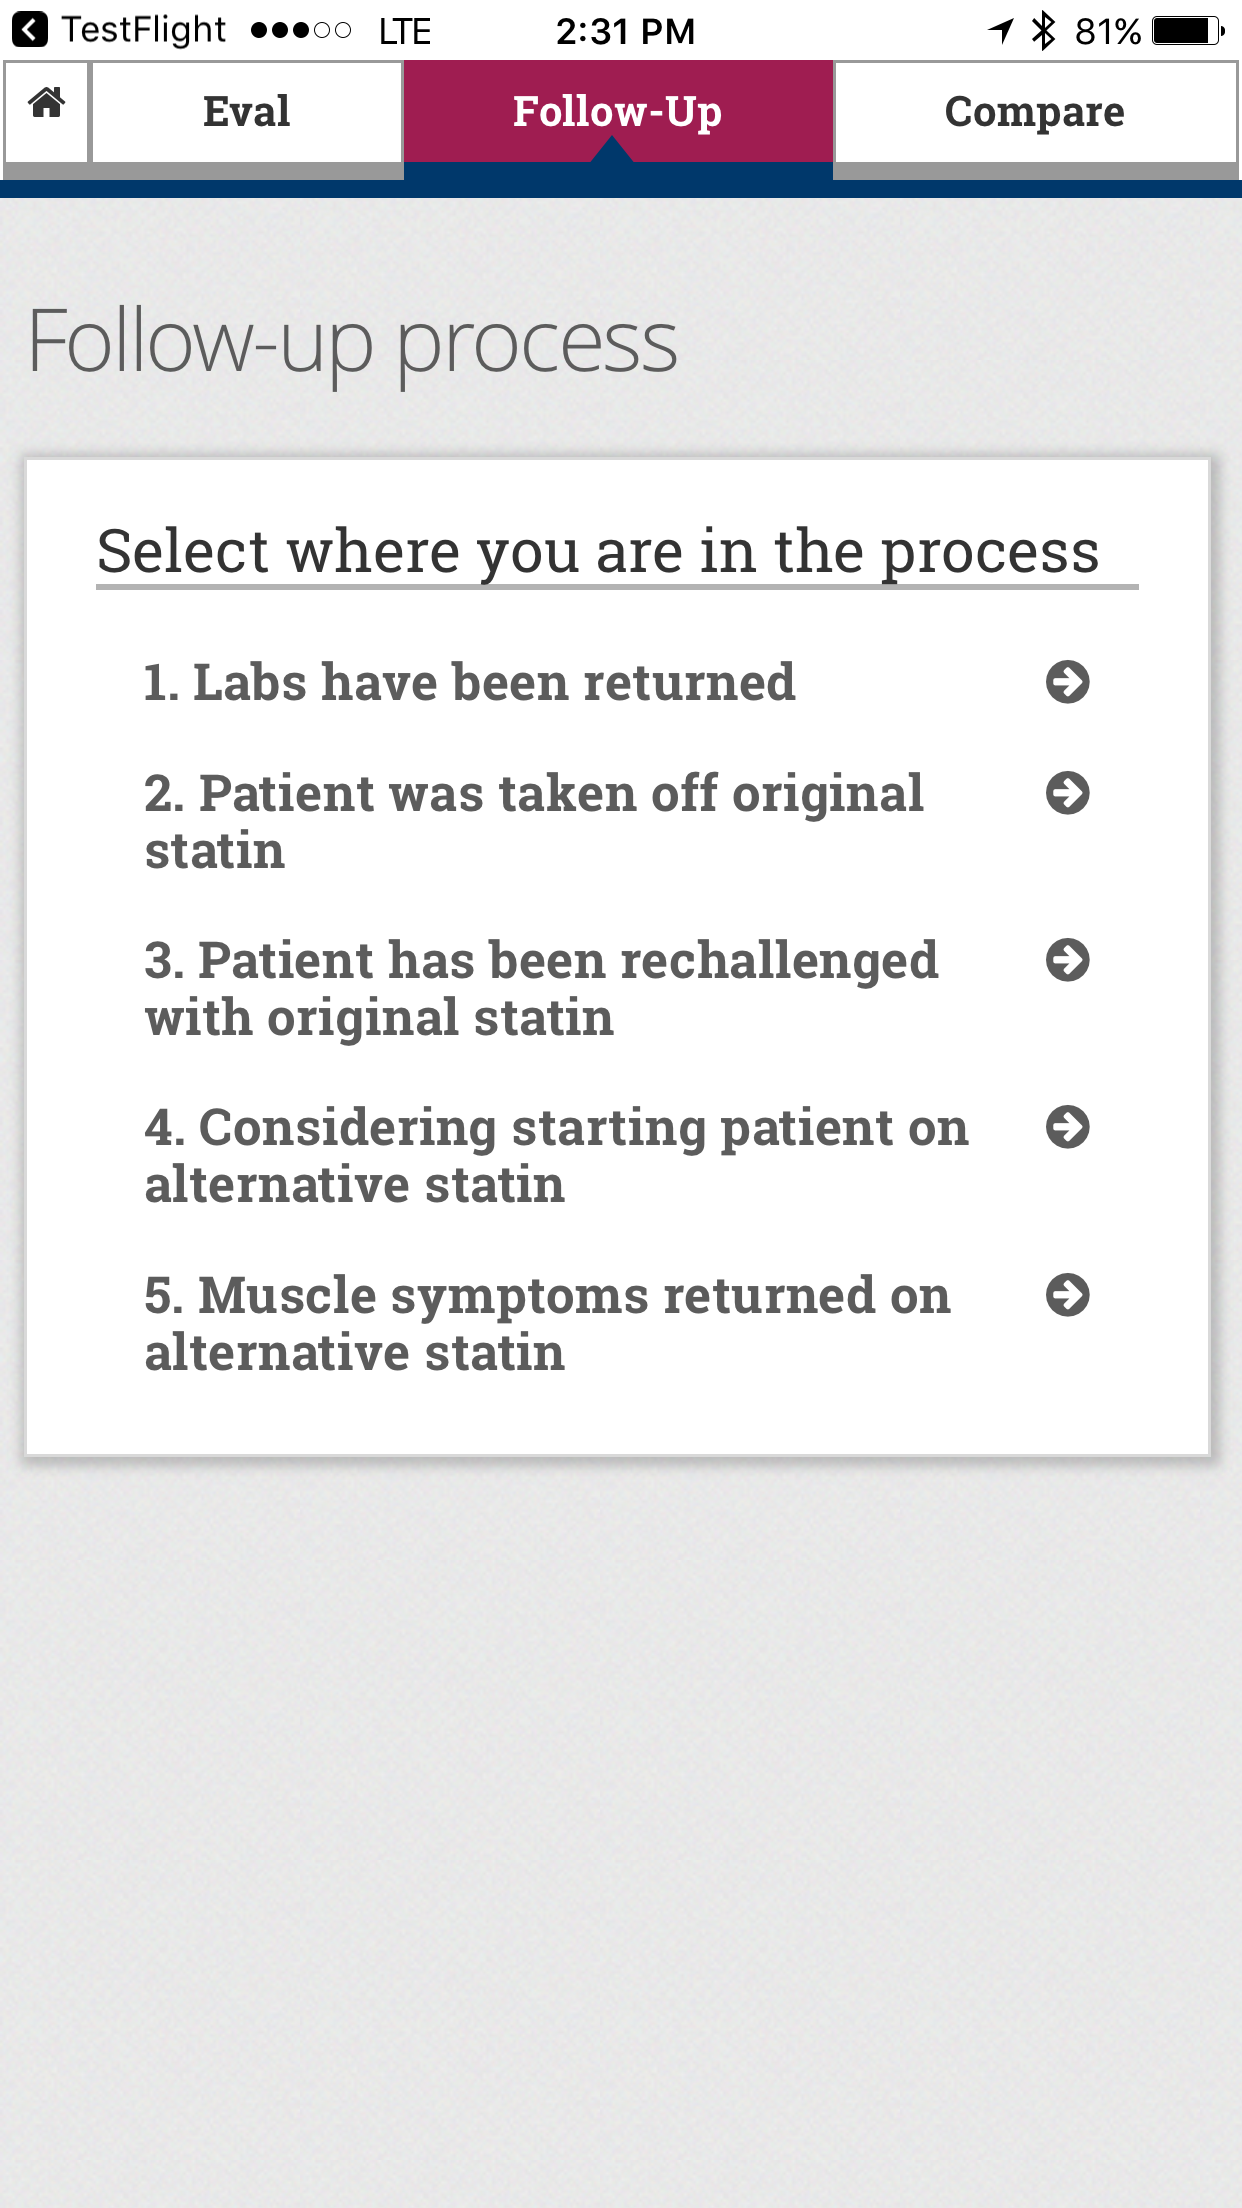Tap arrow beside rechallenged with original statin

pos(1067,961)
